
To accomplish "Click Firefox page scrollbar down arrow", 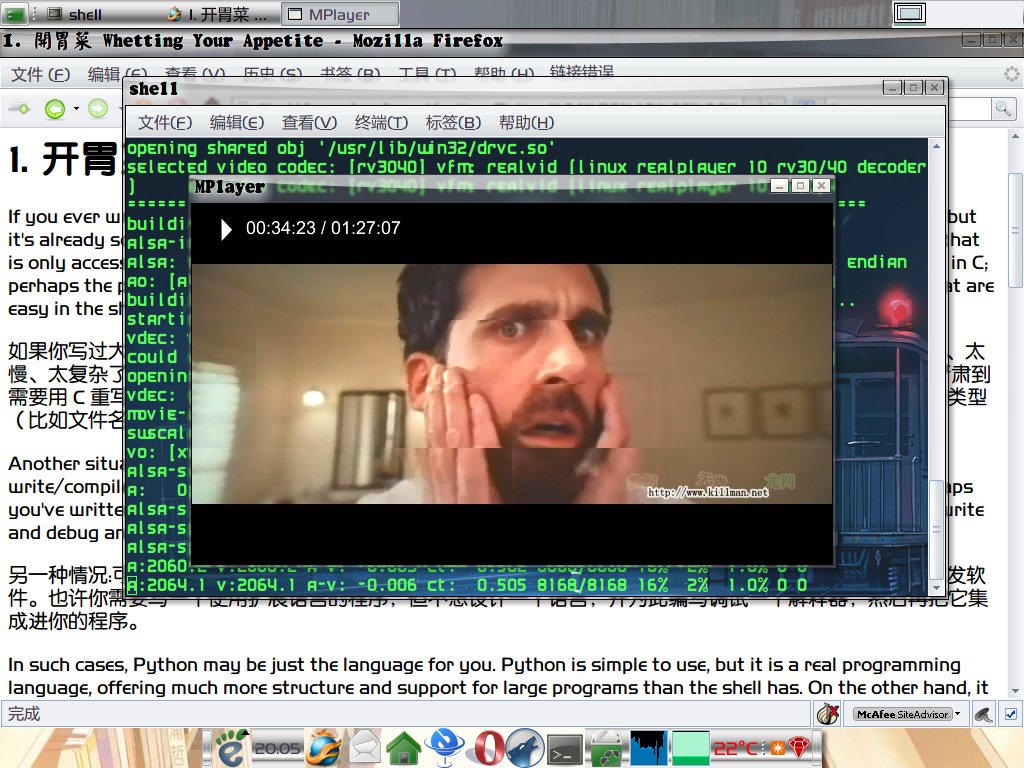I will (x=1015, y=691).
